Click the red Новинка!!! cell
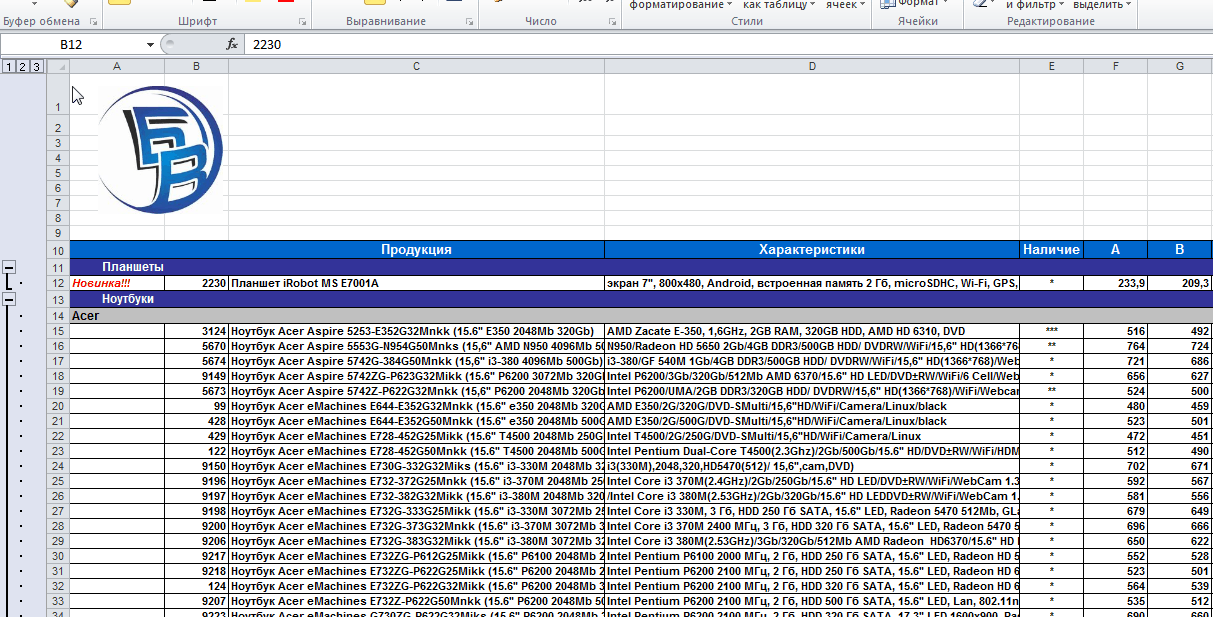This screenshot has height=617, width=1213. click(x=117, y=283)
